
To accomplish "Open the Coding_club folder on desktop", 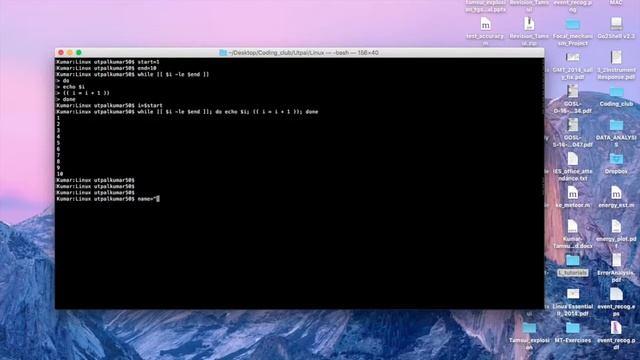I will (616, 92).
